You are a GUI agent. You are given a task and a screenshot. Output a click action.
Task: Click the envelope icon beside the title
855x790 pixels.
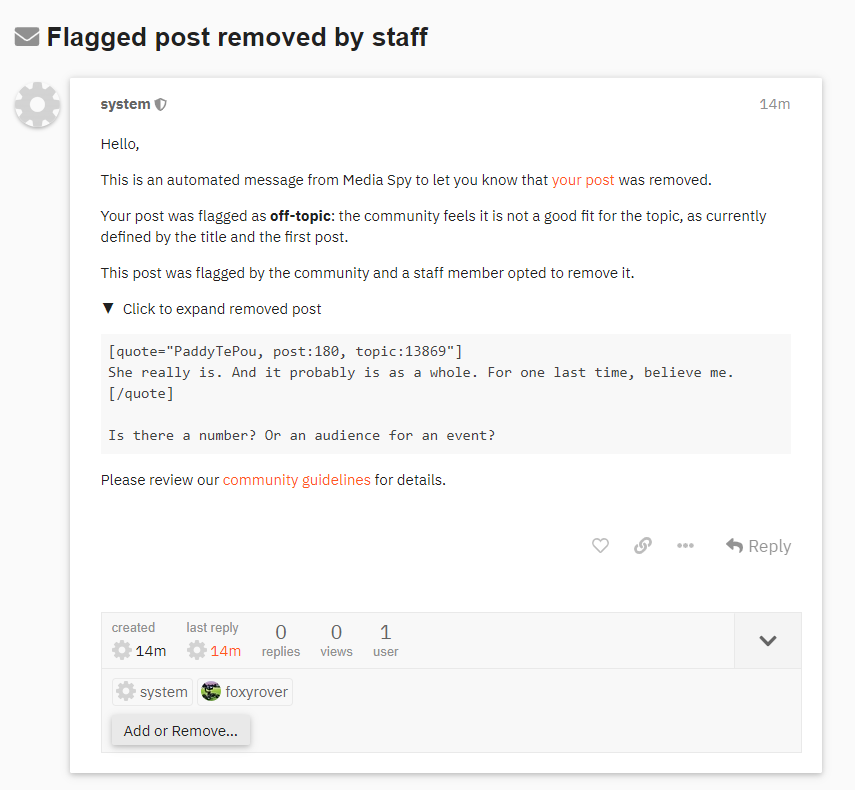point(27,38)
